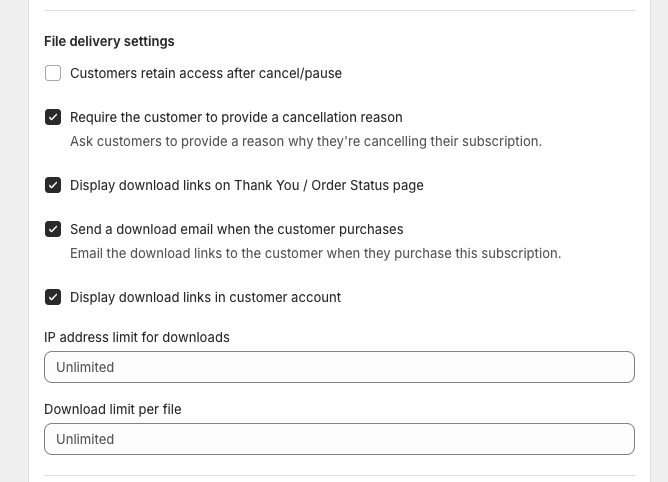
Task: Click the 'Ask customers to provide a reason' help text
Action: pyautogui.click(x=306, y=141)
